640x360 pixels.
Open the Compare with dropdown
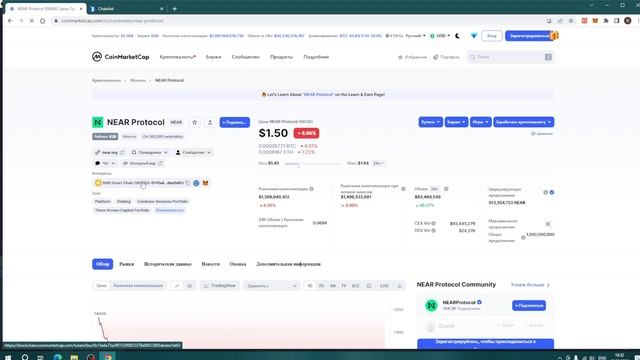pyautogui.click(x=271, y=286)
